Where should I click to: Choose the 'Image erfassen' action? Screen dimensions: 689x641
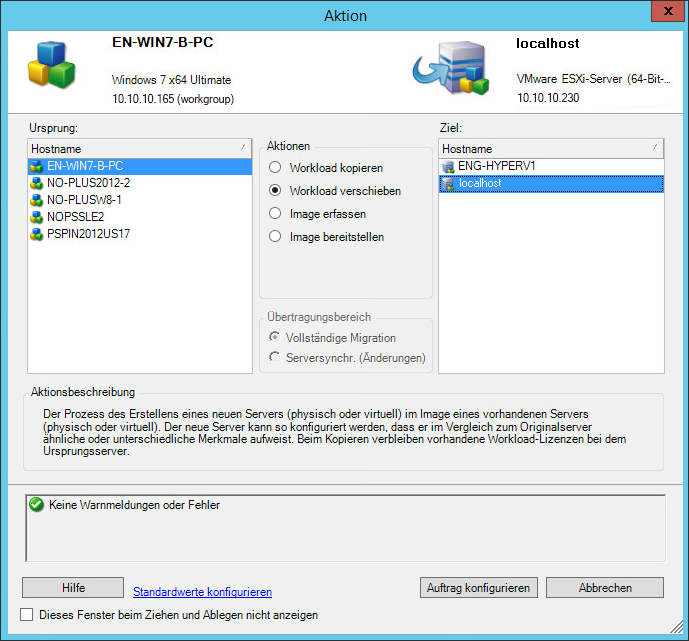click(275, 213)
